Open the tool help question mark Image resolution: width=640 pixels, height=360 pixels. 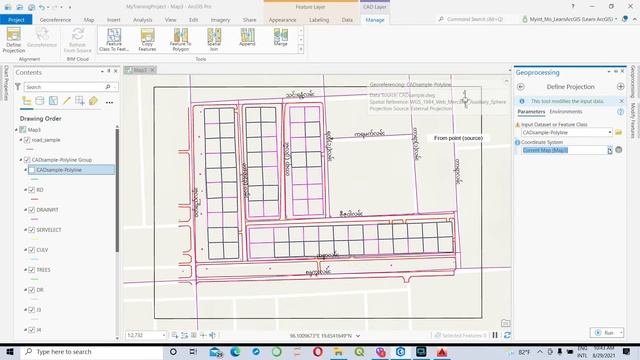click(x=620, y=112)
